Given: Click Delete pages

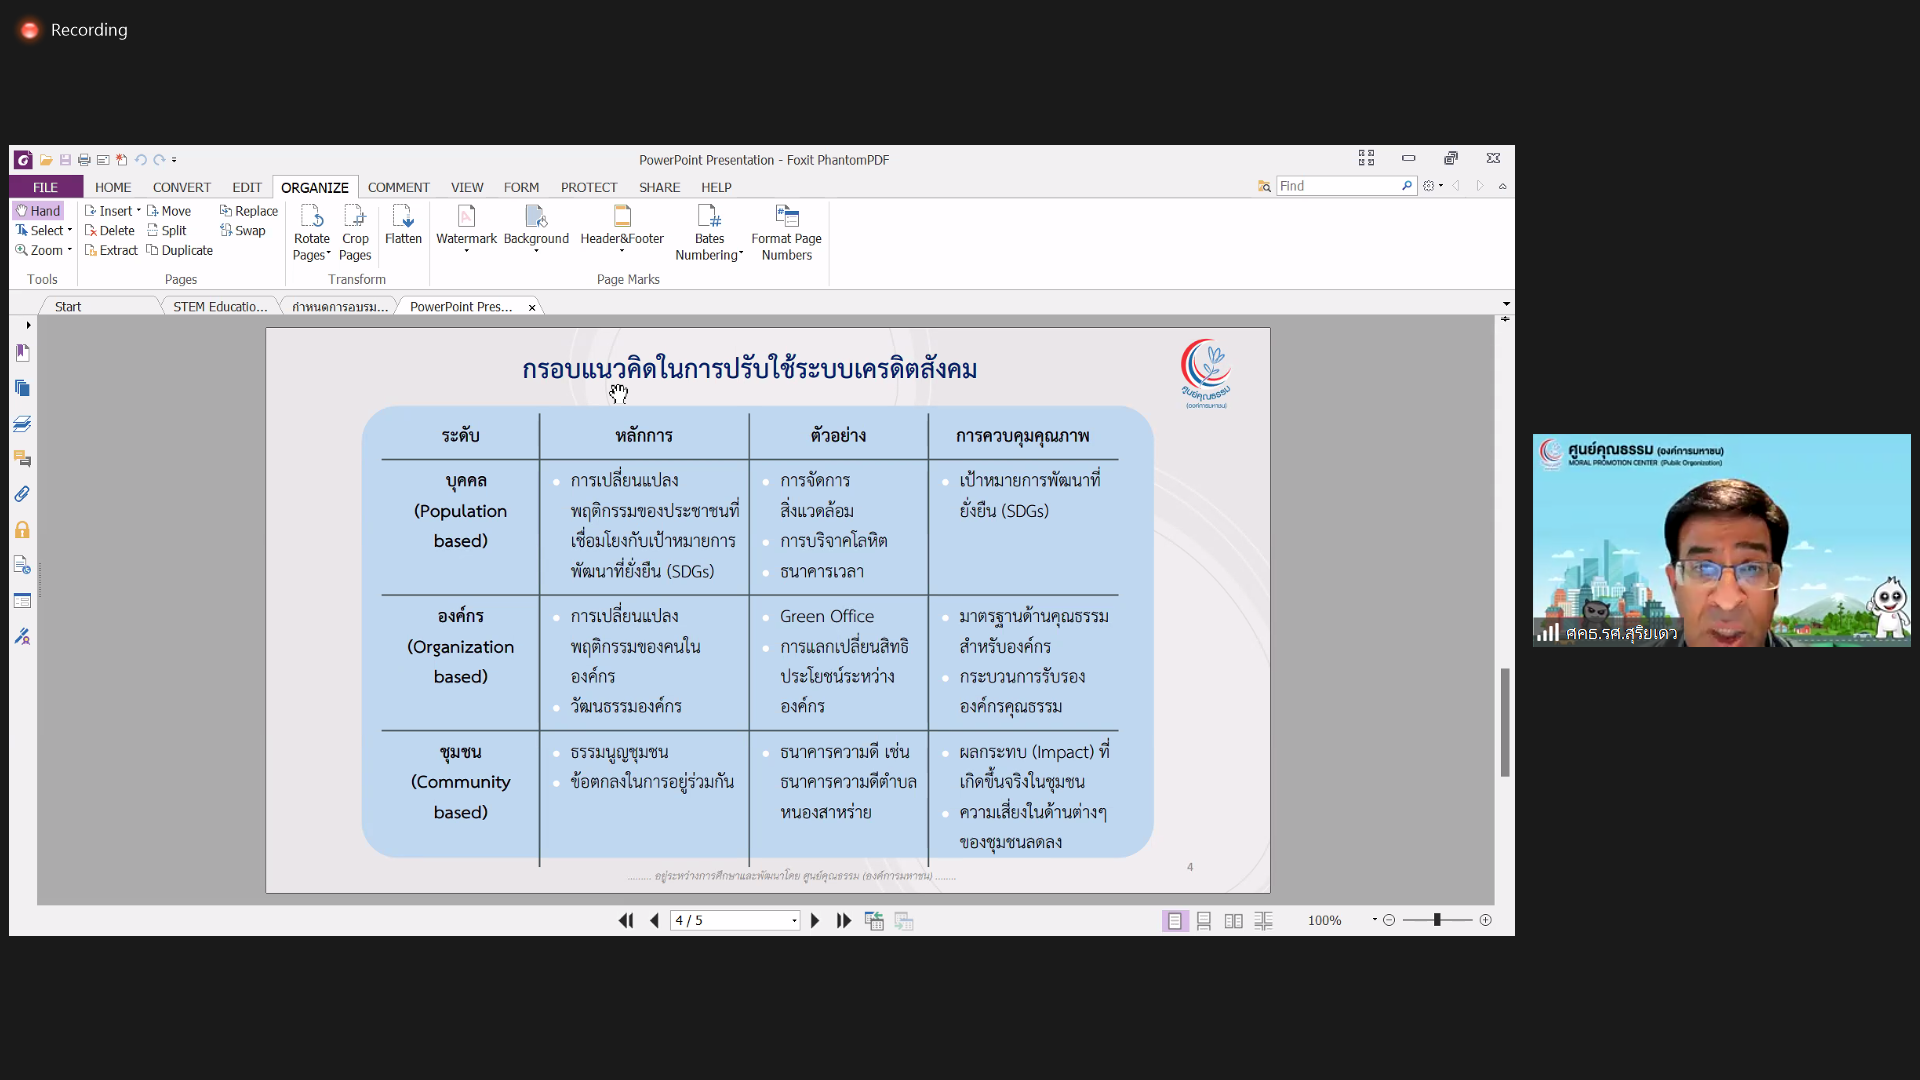Looking at the screenshot, I should pos(110,230).
